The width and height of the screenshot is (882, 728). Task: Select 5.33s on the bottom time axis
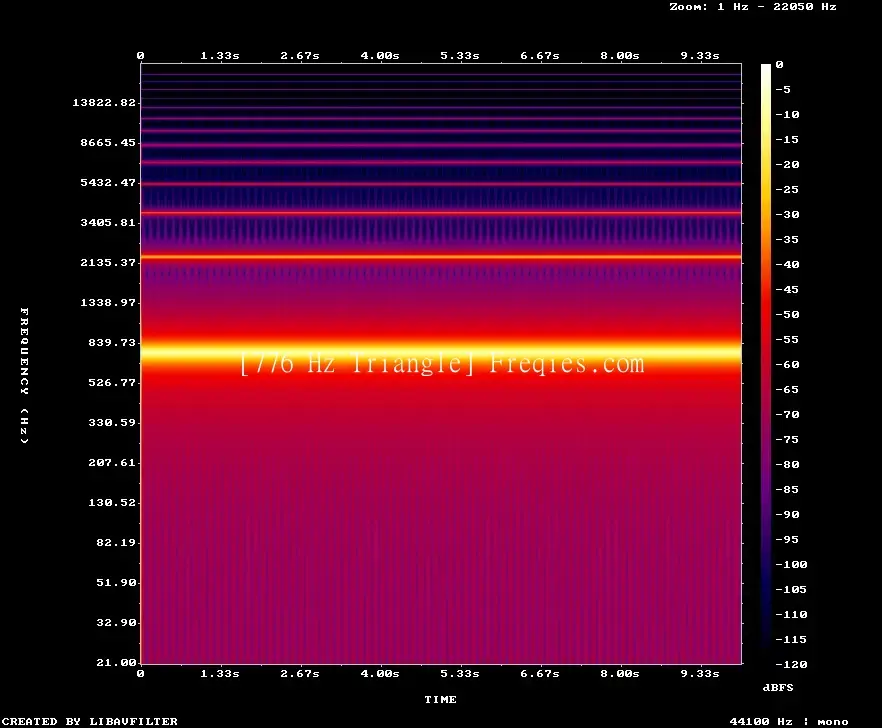460,673
